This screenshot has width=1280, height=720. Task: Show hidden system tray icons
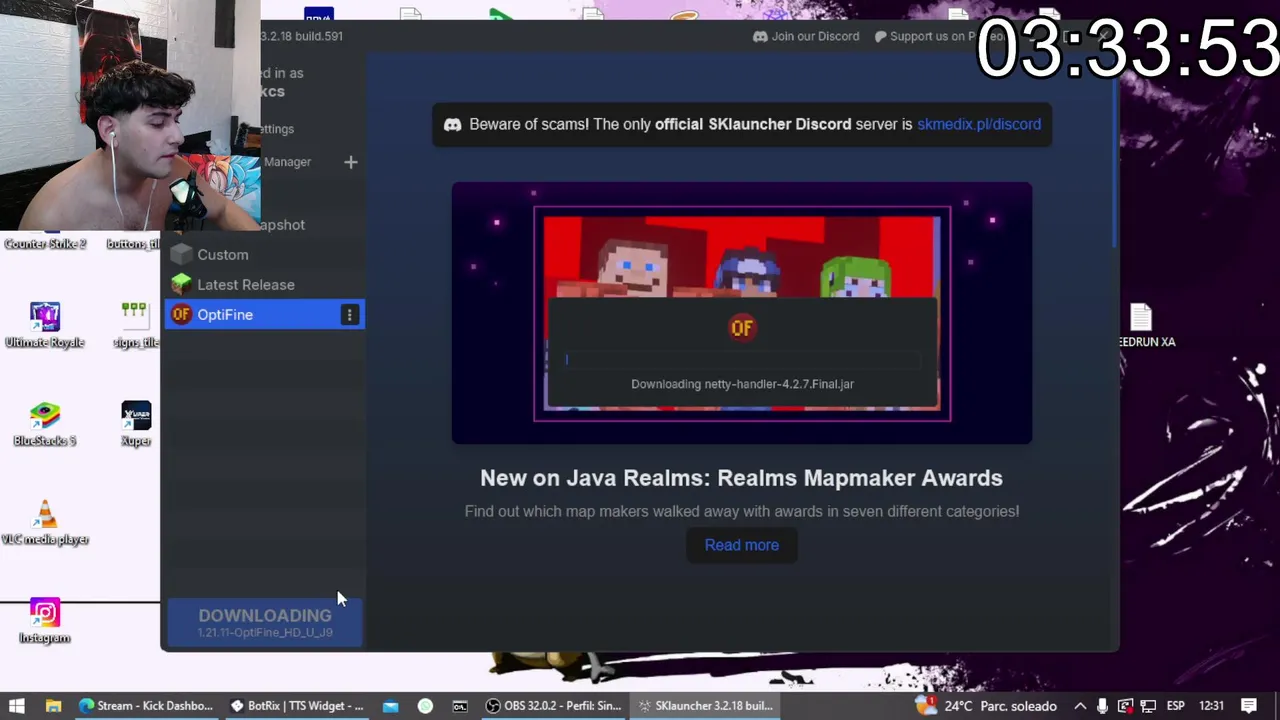[1080, 706]
